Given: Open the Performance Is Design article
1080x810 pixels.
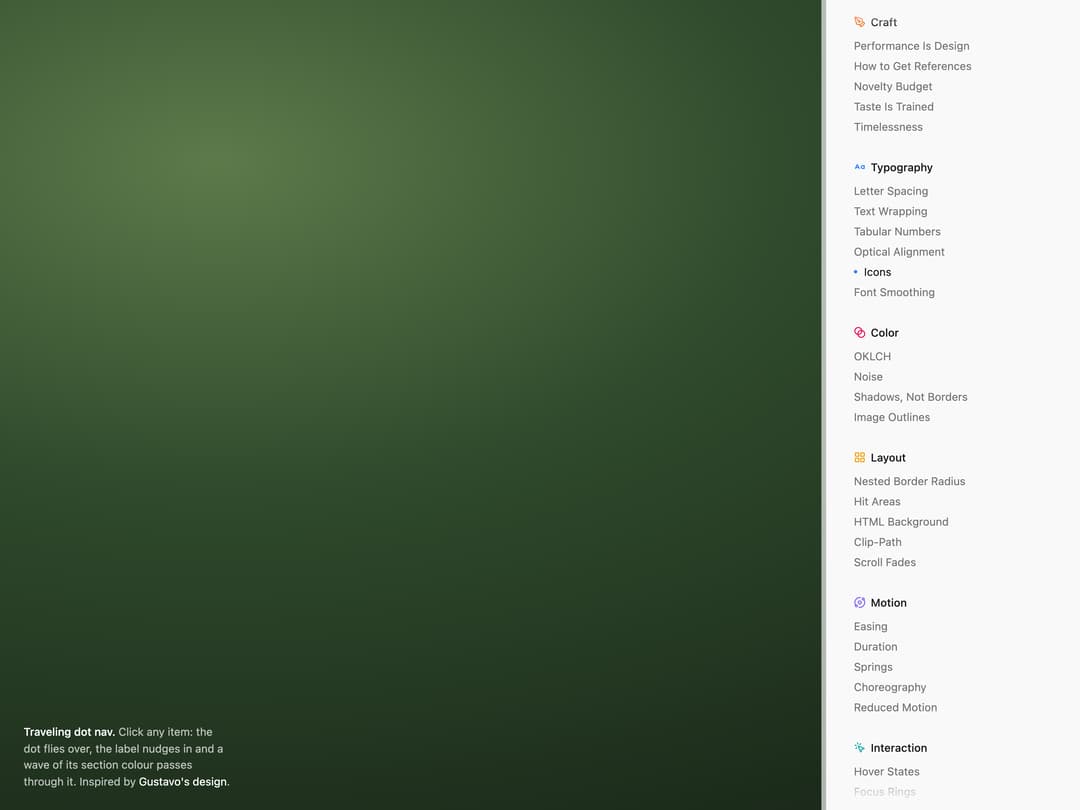Looking at the screenshot, I should pyautogui.click(x=911, y=46).
